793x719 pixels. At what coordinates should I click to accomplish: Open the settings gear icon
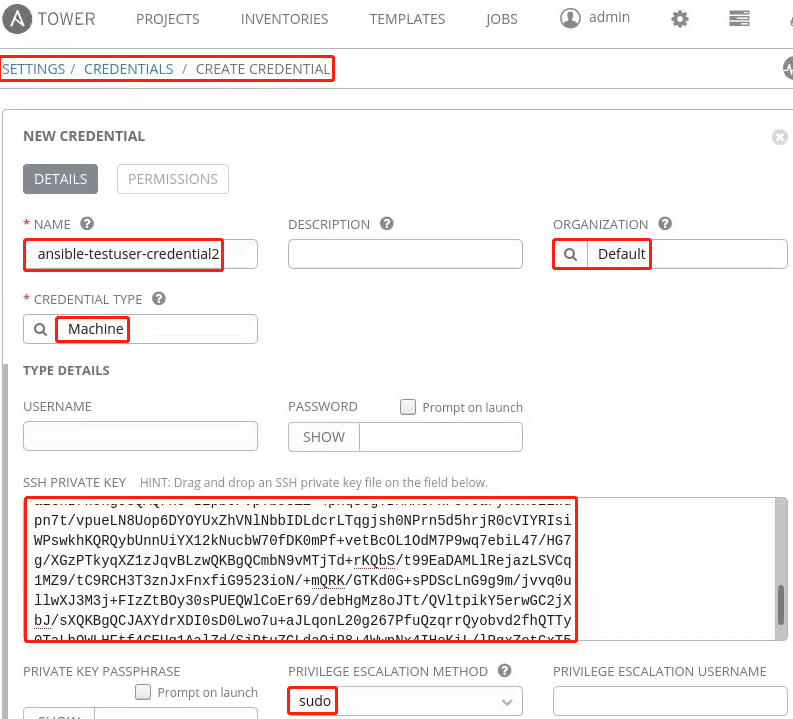680,19
